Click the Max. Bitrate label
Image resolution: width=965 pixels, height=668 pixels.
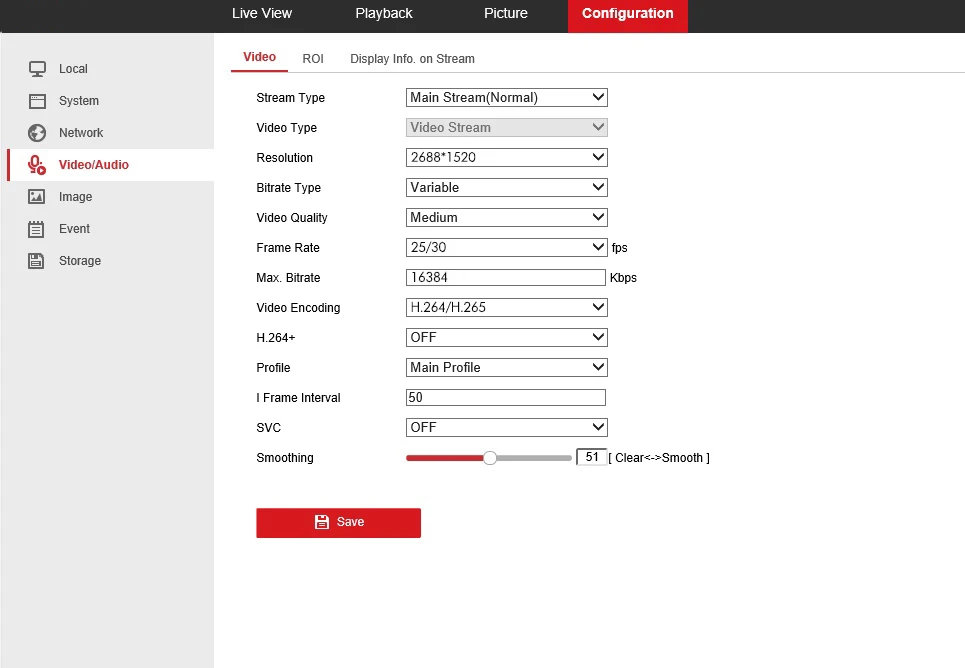tap(288, 278)
